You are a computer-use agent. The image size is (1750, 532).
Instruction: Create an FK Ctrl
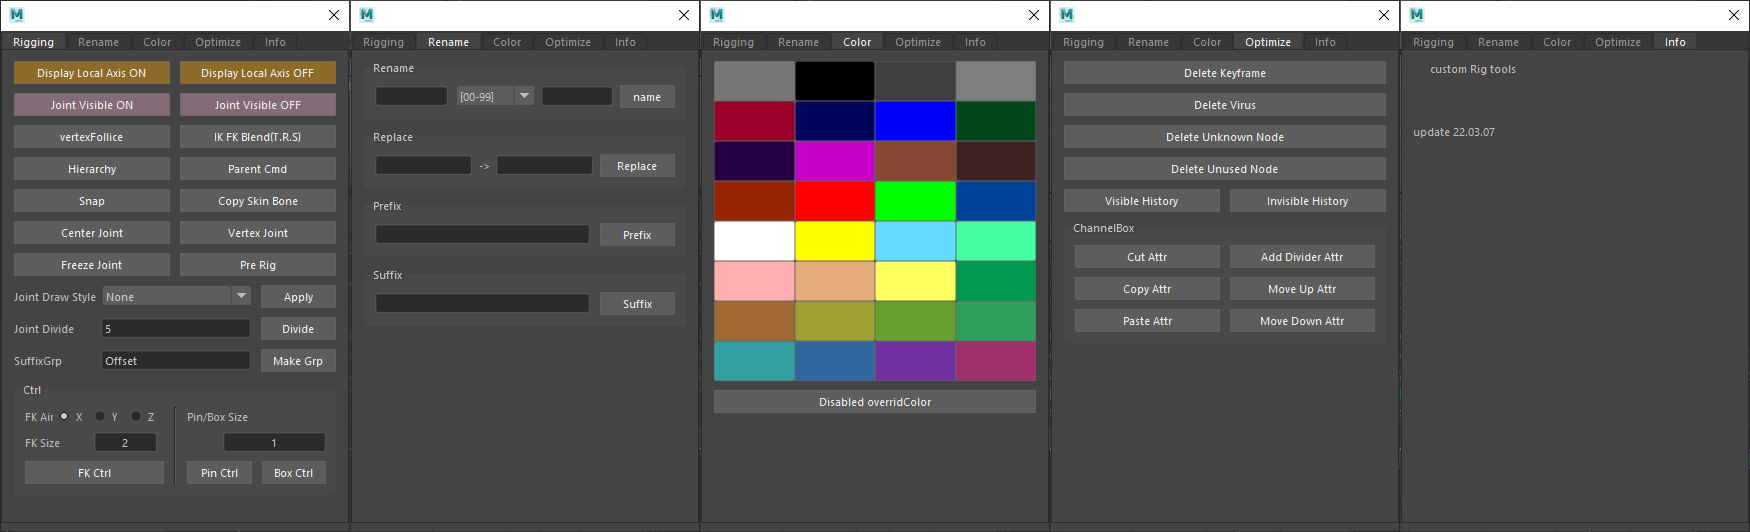94,473
